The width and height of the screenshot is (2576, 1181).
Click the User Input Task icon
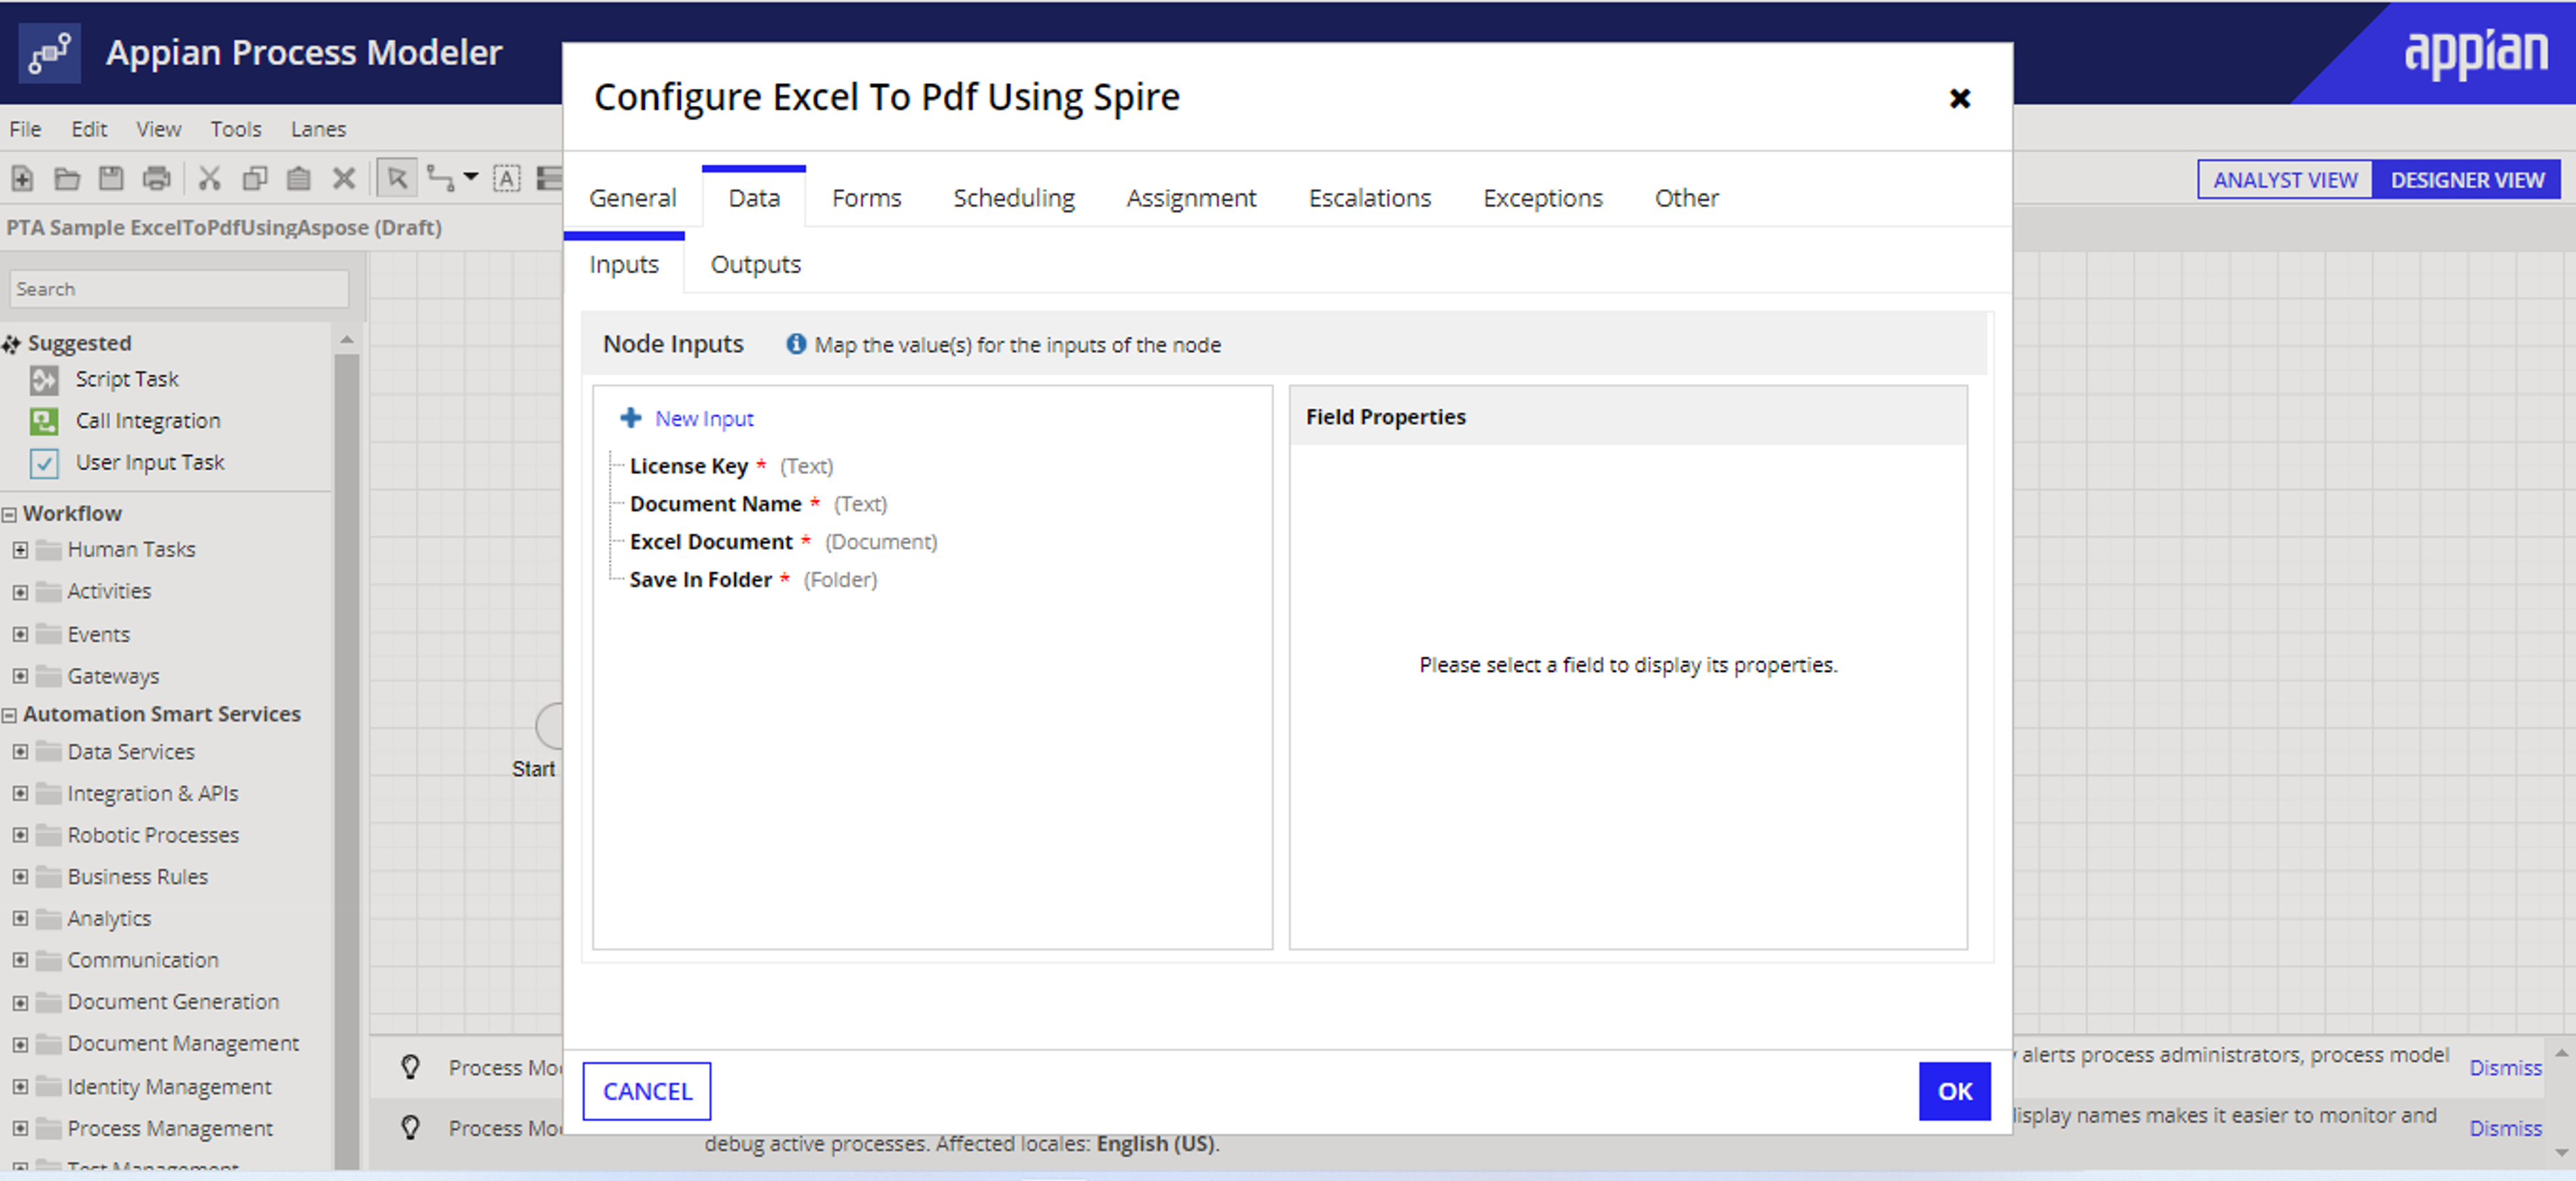pos(44,463)
